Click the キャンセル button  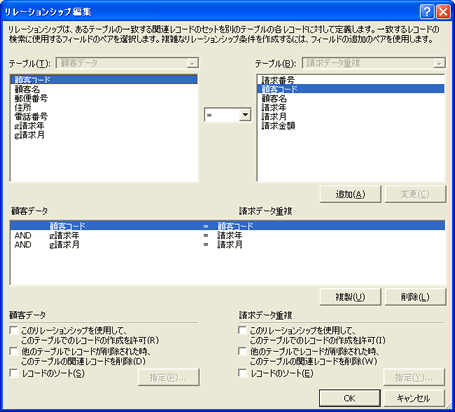coord(414,398)
